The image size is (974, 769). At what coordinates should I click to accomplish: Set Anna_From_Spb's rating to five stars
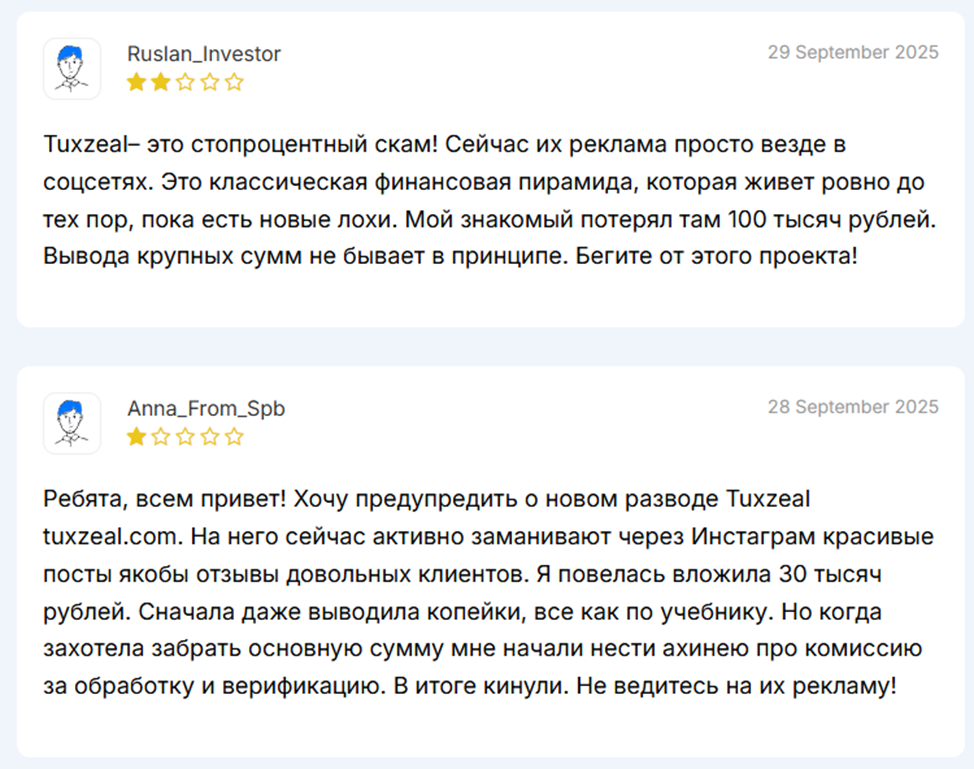point(234,437)
